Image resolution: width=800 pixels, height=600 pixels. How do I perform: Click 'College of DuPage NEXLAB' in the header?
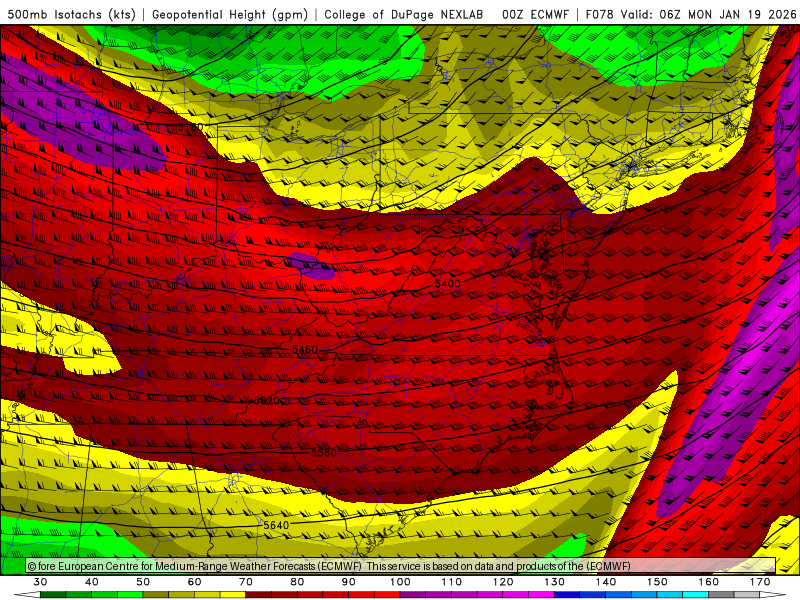point(404,14)
